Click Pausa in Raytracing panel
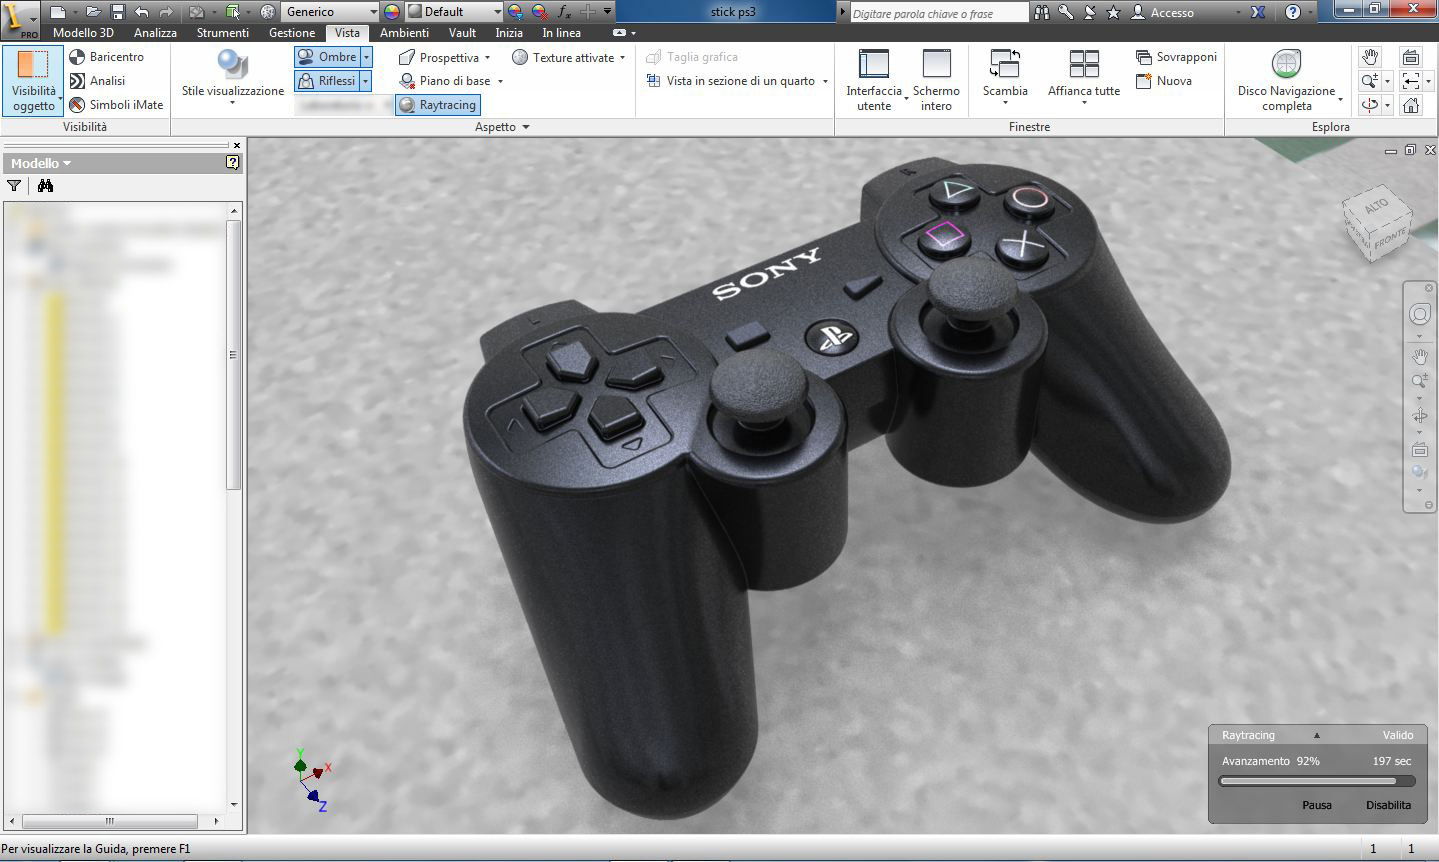Image resolution: width=1439 pixels, height=862 pixels. click(1317, 805)
